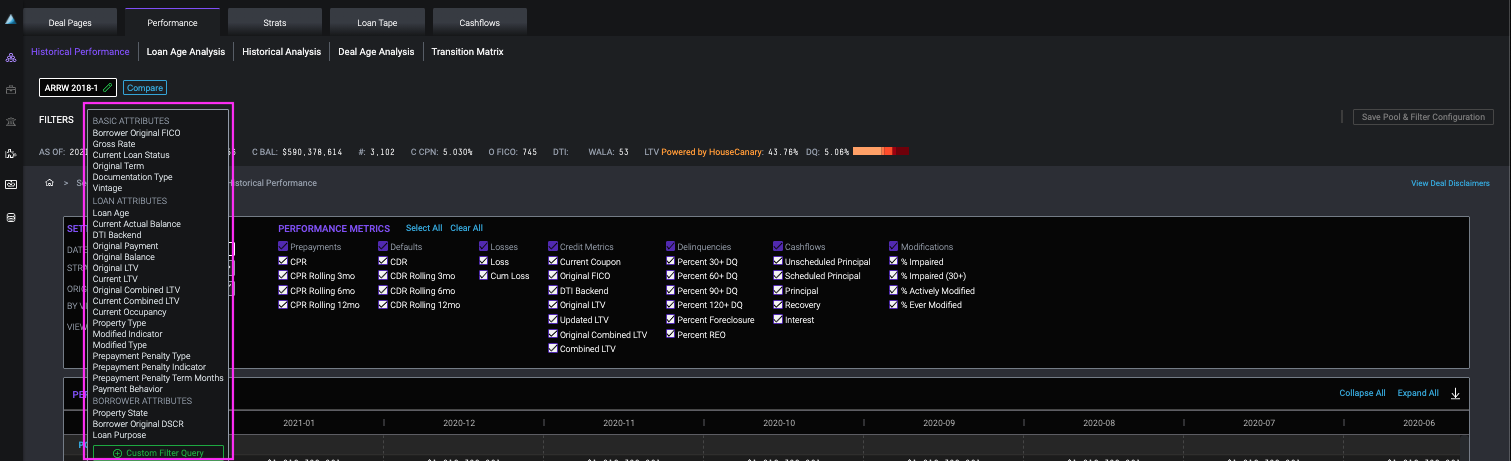
Task: Choose Current Loan Status filter
Action: coord(131,155)
